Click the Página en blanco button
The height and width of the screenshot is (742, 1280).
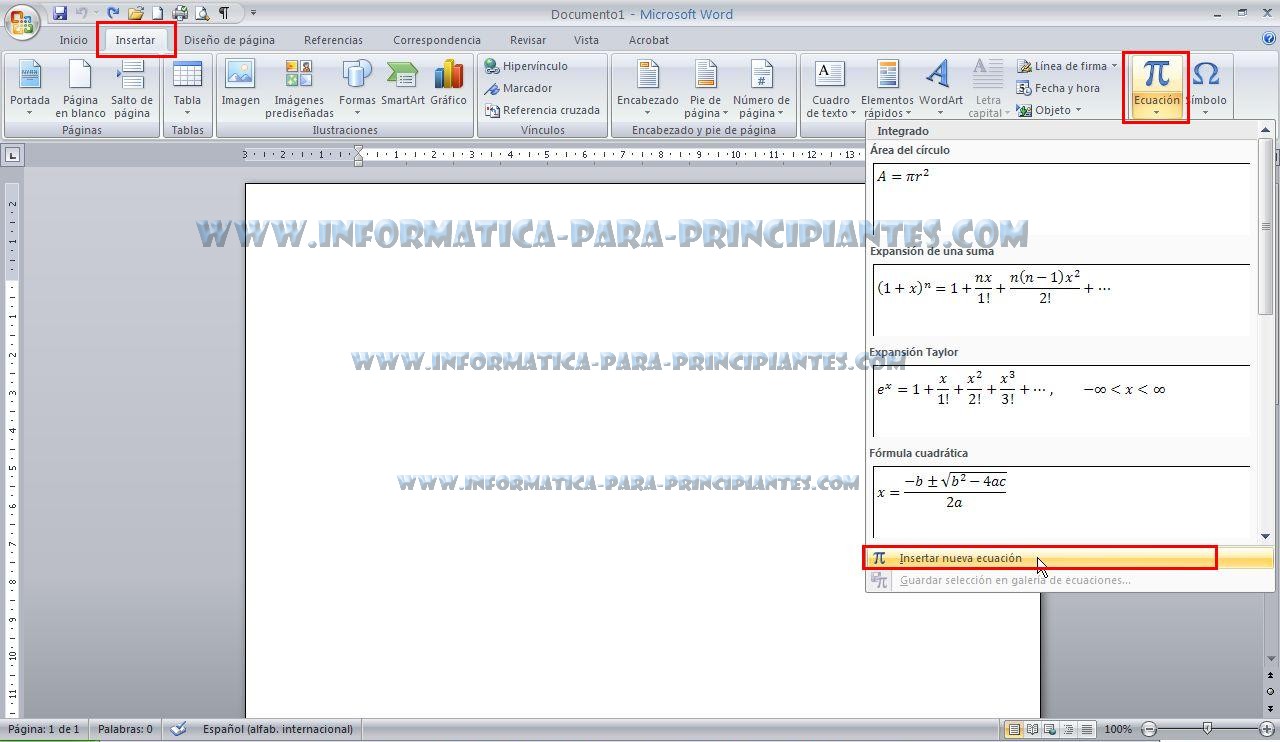(x=80, y=85)
